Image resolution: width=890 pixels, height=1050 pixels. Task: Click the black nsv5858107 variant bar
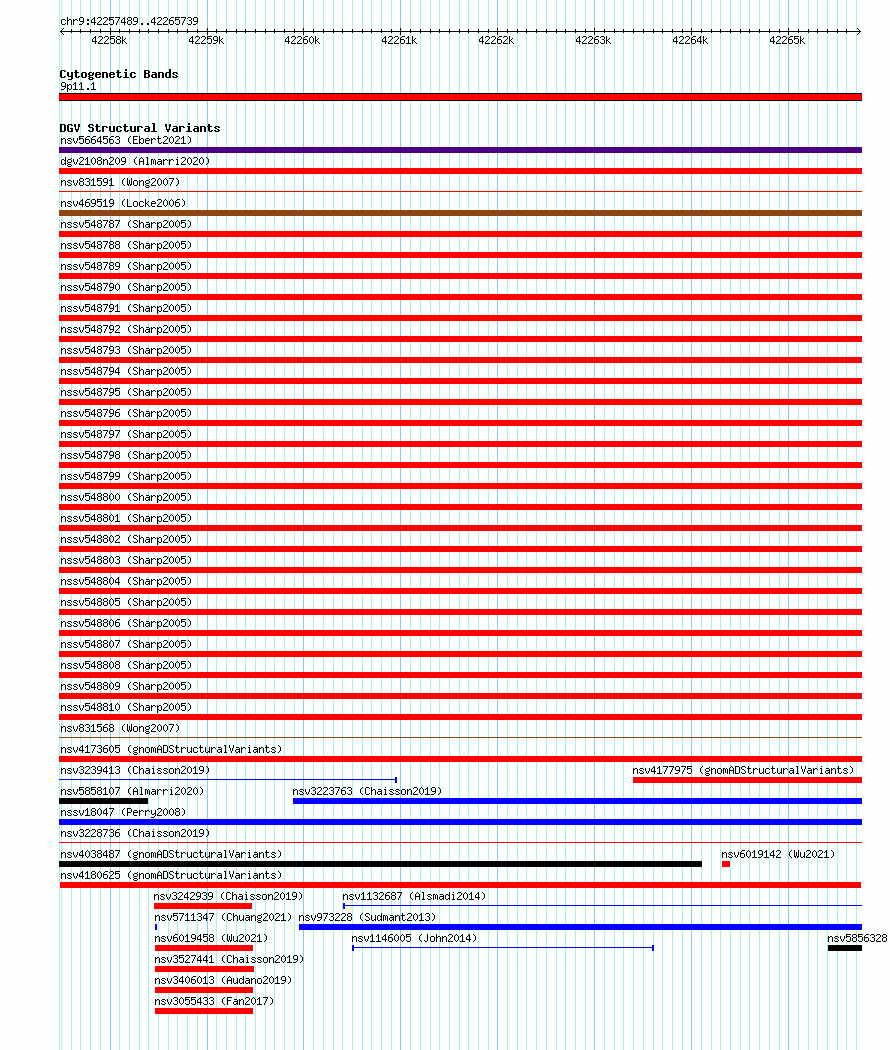(103, 801)
